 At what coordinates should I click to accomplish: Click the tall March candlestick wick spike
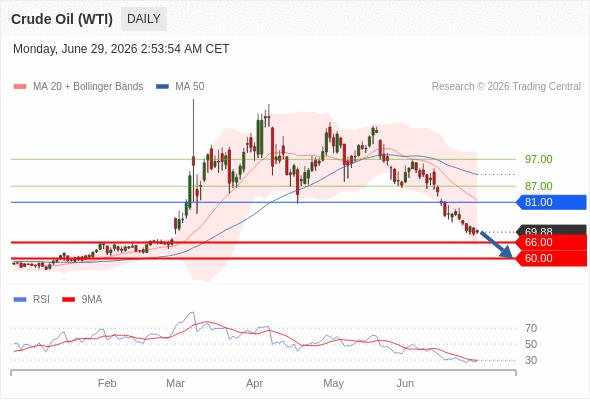(x=193, y=128)
